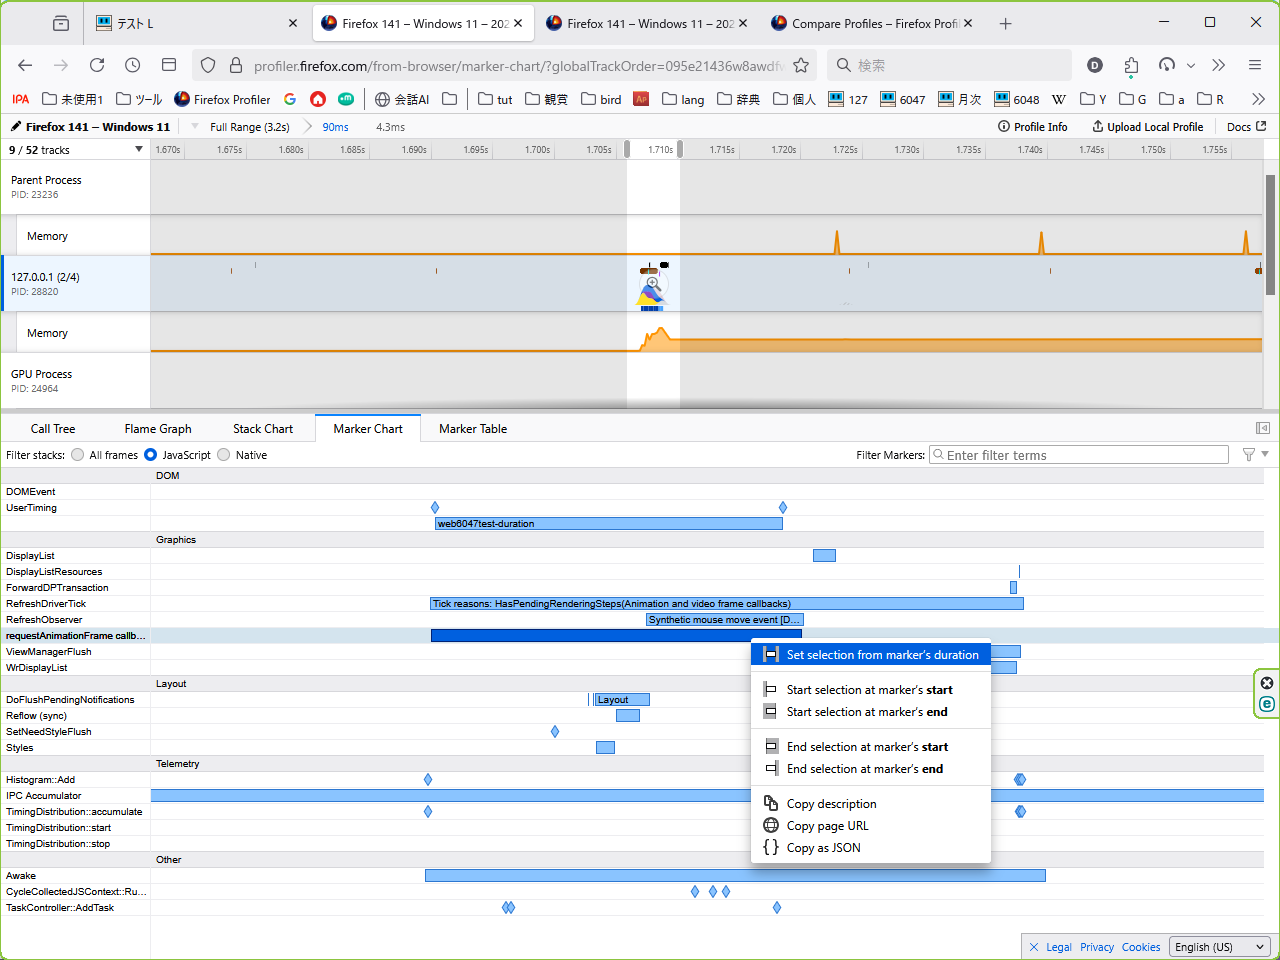This screenshot has height=960, width=1280.
Task: Open the IPA bookmark
Action: [20, 99]
